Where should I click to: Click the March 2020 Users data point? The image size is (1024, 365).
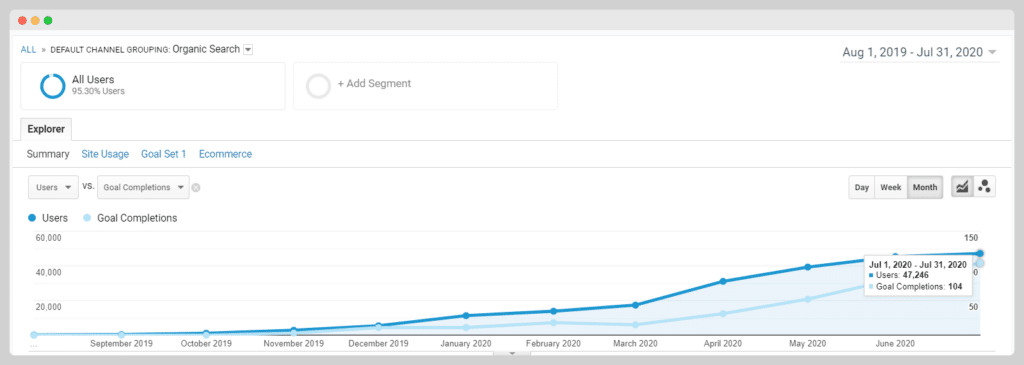(635, 305)
